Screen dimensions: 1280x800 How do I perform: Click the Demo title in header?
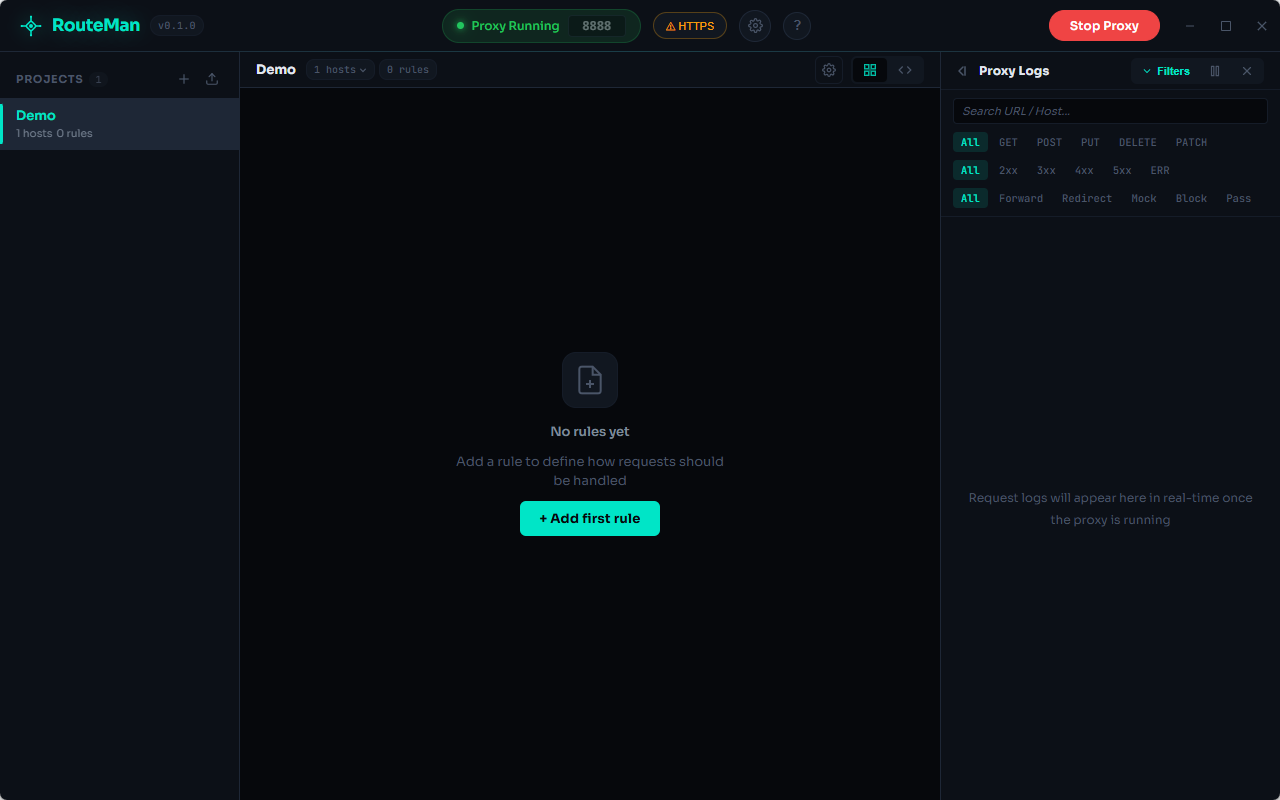click(276, 70)
